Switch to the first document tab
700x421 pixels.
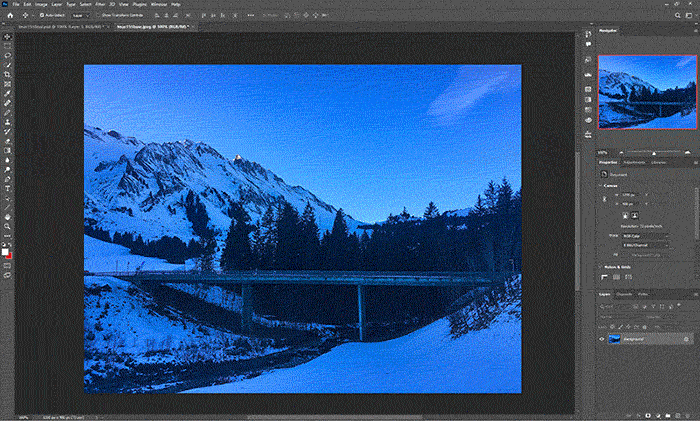click(62, 27)
